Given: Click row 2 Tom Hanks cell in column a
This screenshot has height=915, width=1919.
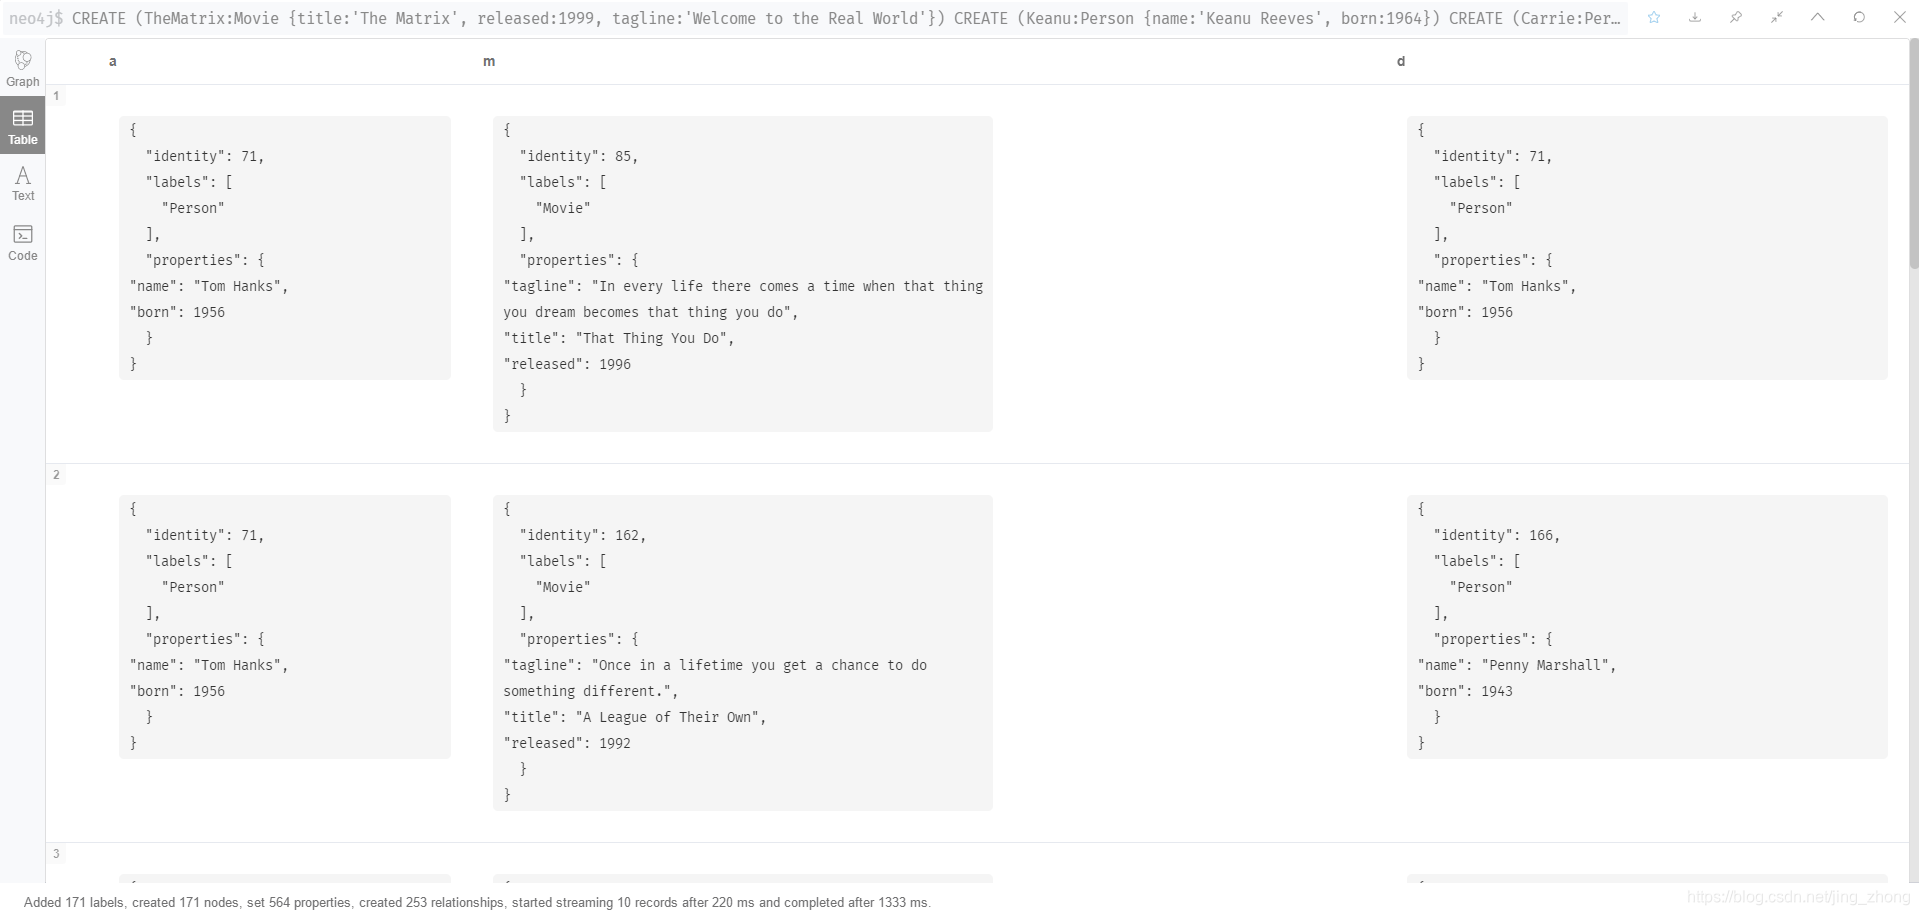Looking at the screenshot, I should [x=285, y=626].
